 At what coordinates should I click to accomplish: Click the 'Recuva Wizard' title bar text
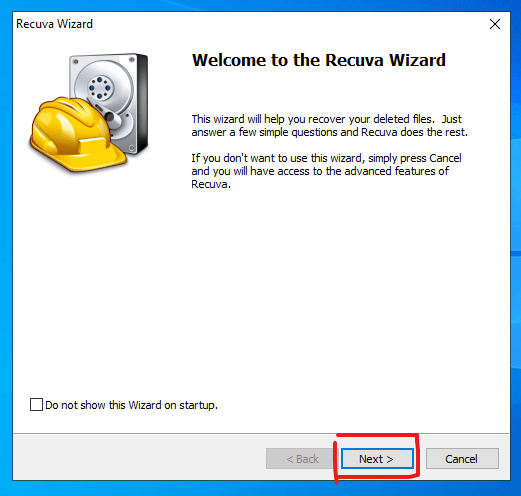(x=54, y=24)
